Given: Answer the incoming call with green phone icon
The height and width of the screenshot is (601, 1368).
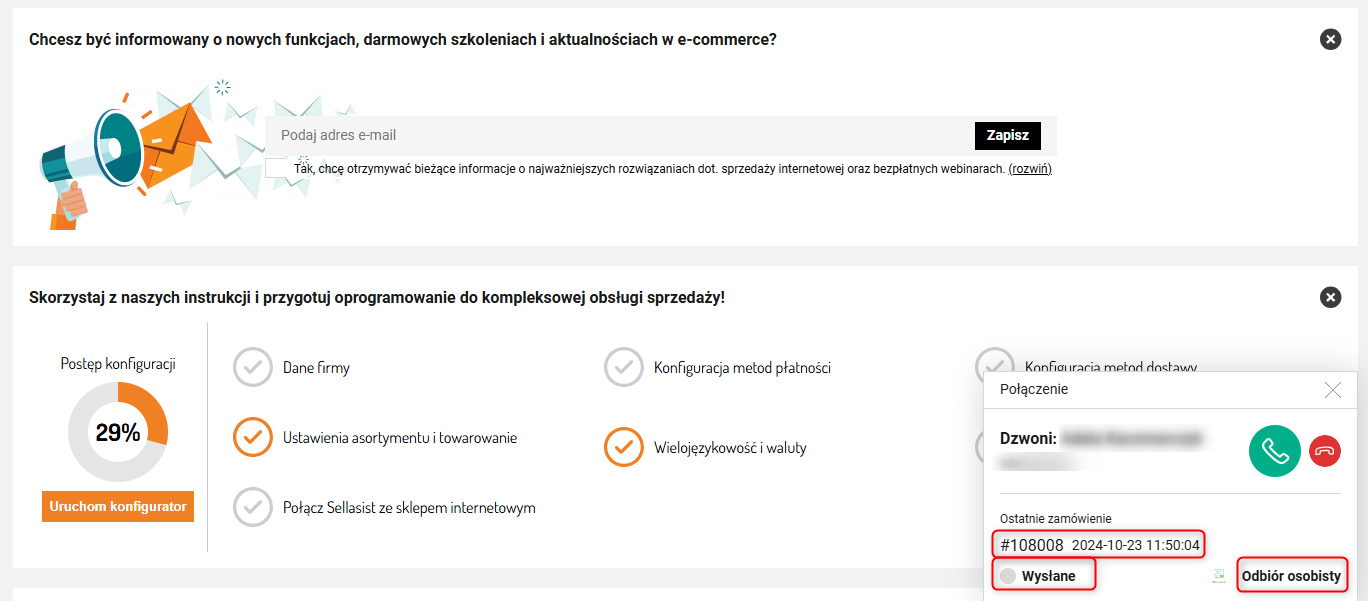Looking at the screenshot, I should 1274,451.
